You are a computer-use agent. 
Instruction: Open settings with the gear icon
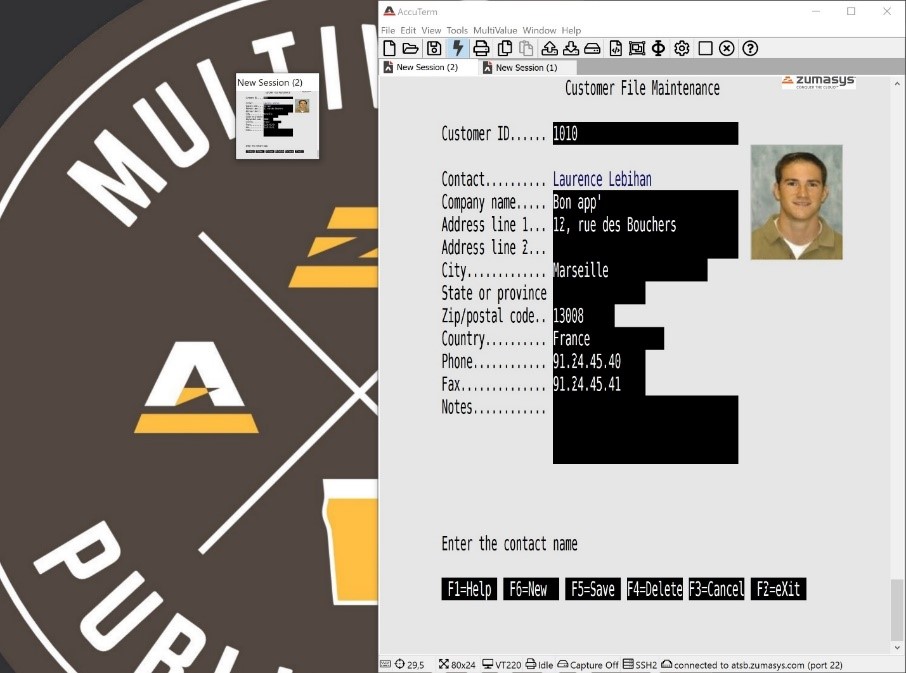[682, 49]
